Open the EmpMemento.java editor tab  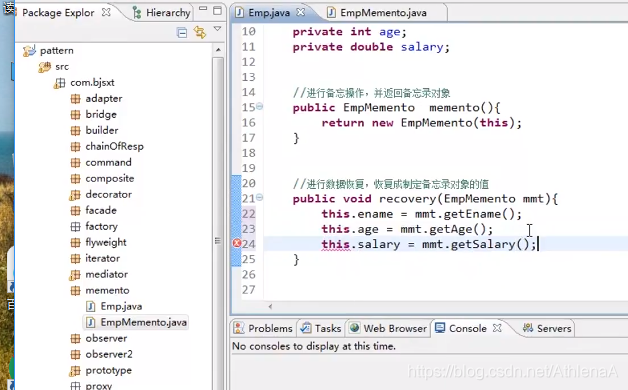(383, 13)
